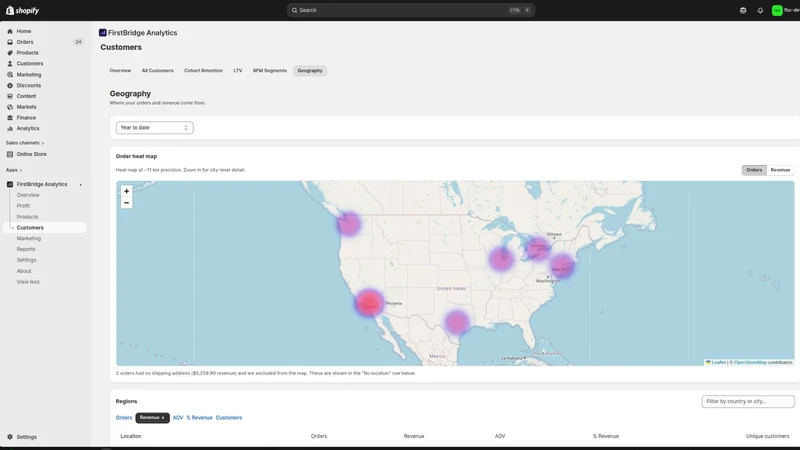
Task: Open Overview under FirstBridge Analytics
Action: pos(28,195)
